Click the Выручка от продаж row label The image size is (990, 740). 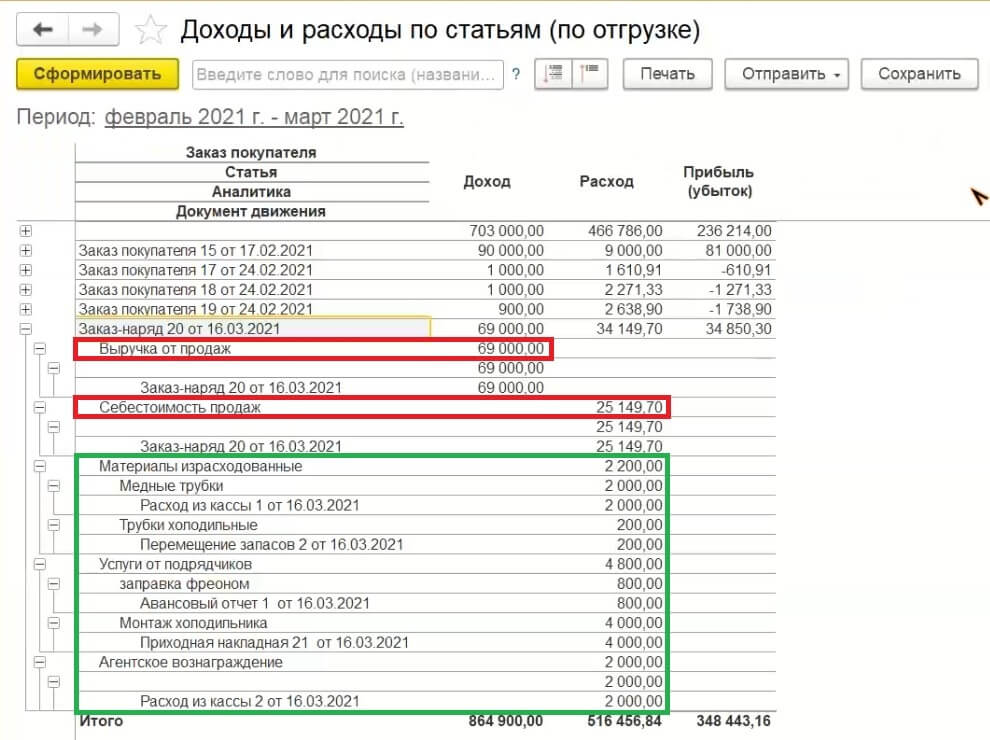(165, 349)
